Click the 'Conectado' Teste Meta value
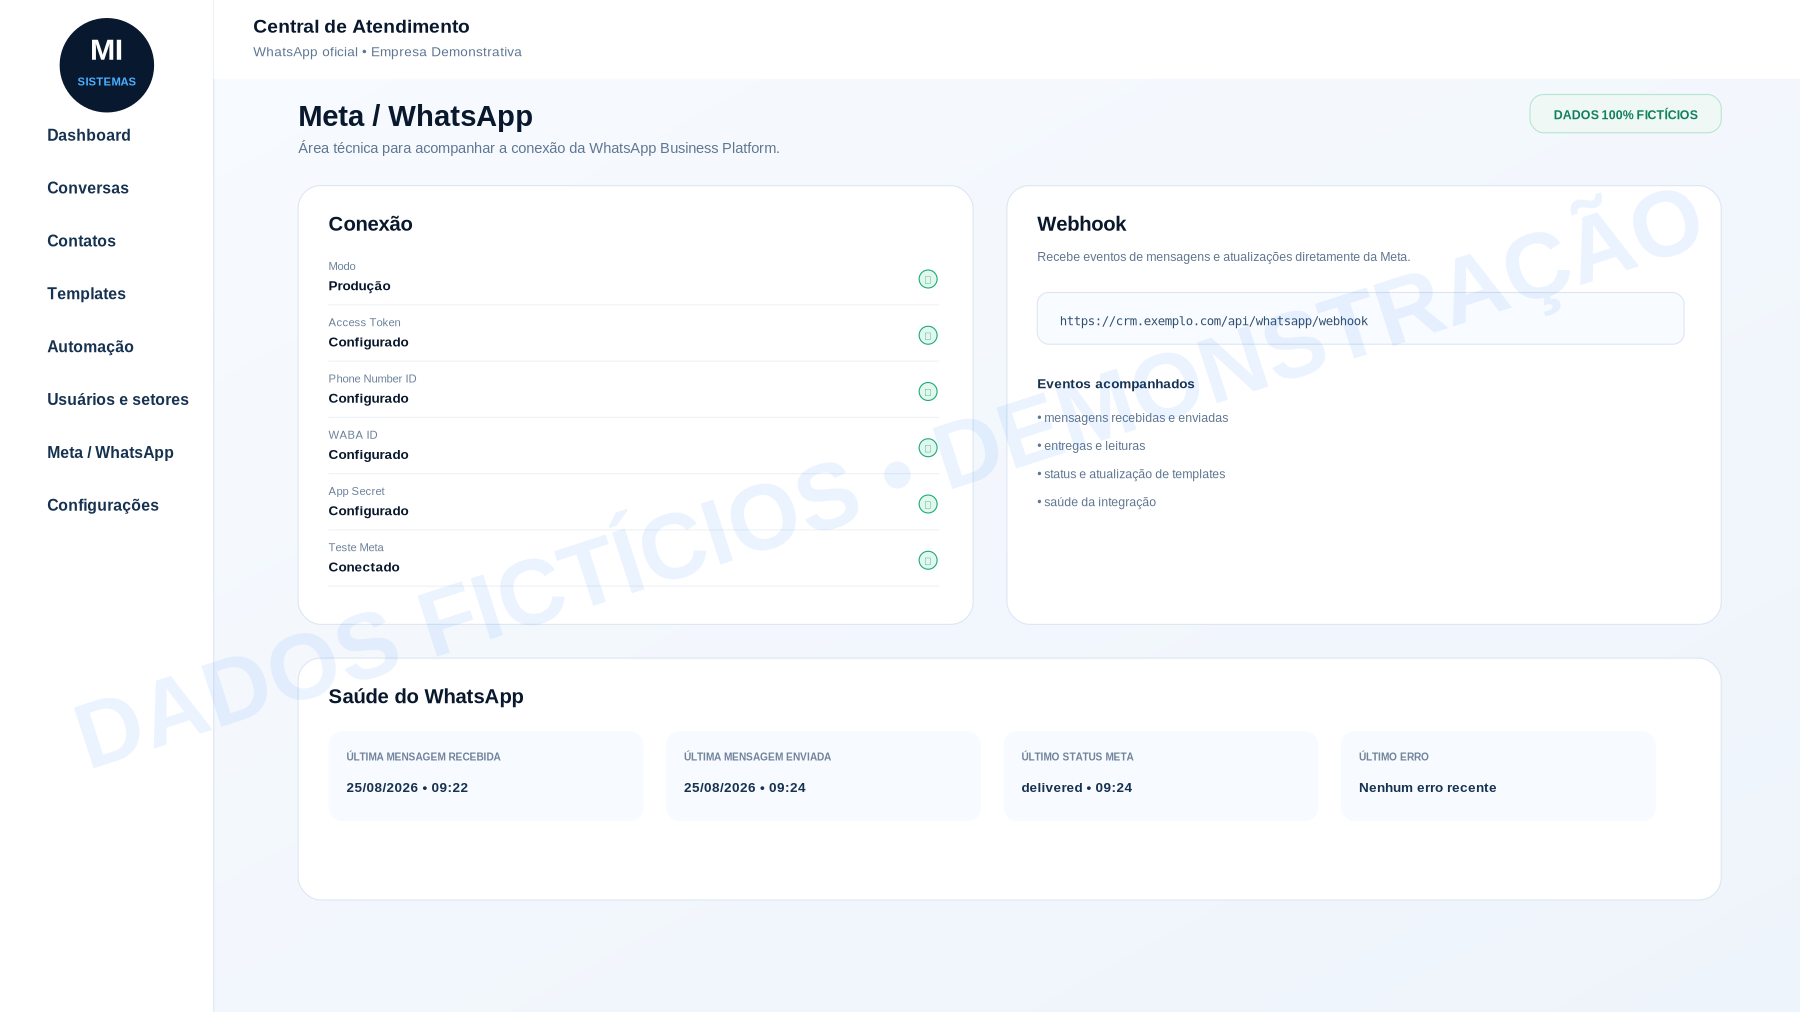This screenshot has width=1800, height=1012. (364, 567)
